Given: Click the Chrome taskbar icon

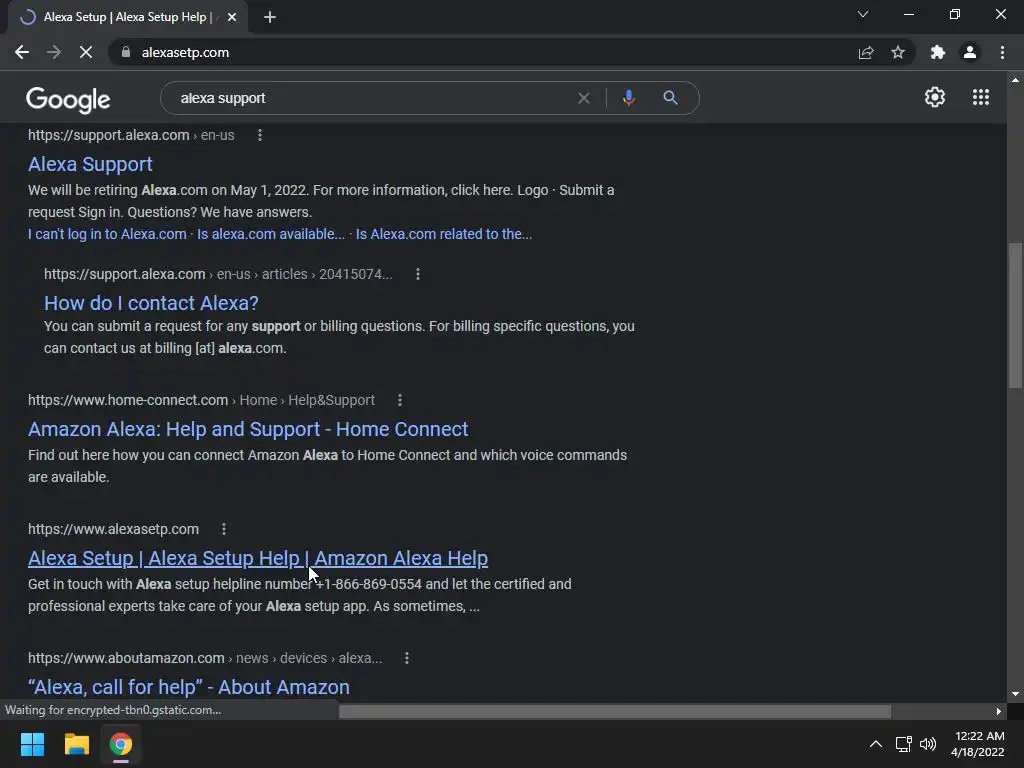Looking at the screenshot, I should click(x=121, y=744).
